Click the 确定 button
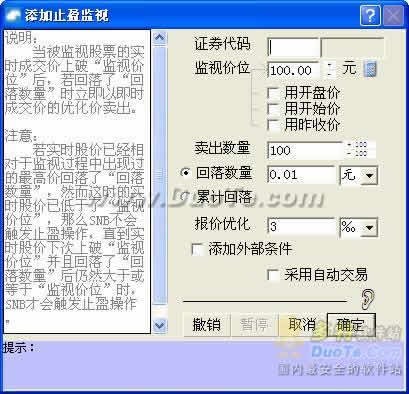The height and width of the screenshot is (394, 409). [351, 324]
